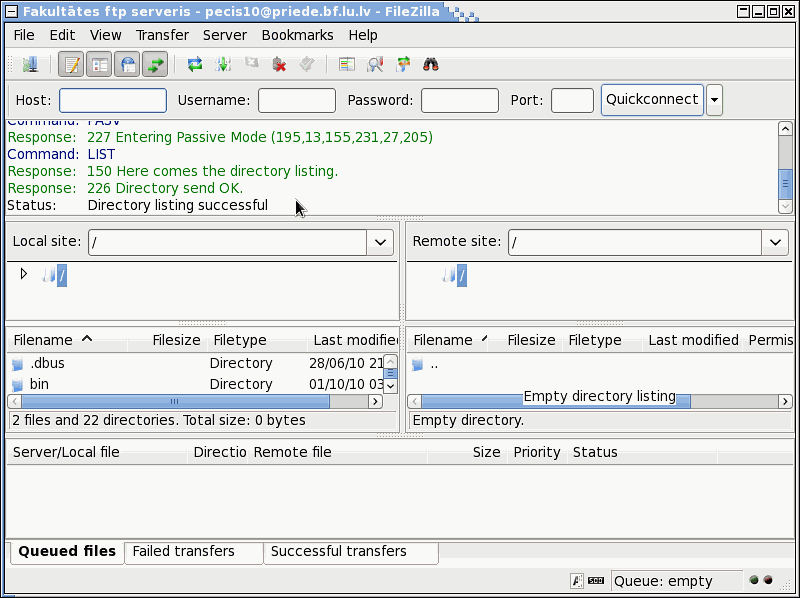Toggle processing of the transfer queue
Image resolution: width=800 pixels, height=598 pixels.
coord(223,64)
